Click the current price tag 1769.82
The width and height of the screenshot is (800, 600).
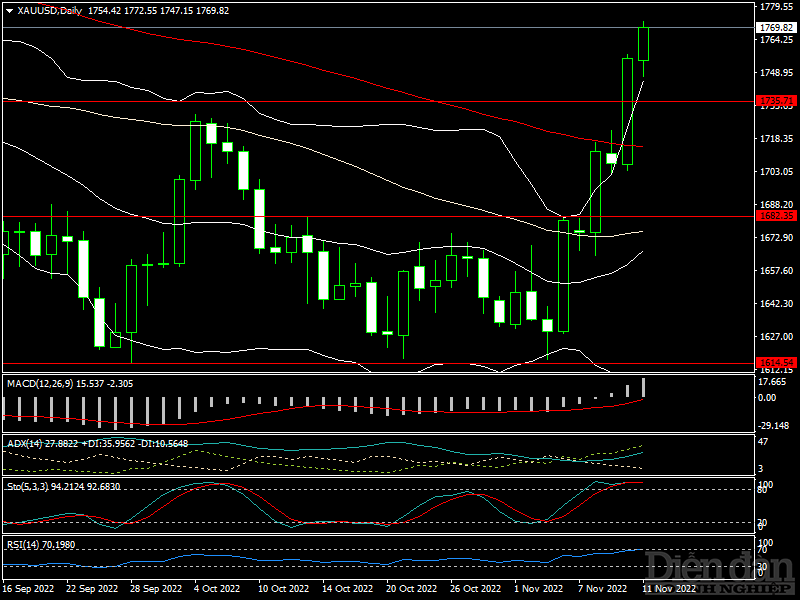tap(776, 28)
